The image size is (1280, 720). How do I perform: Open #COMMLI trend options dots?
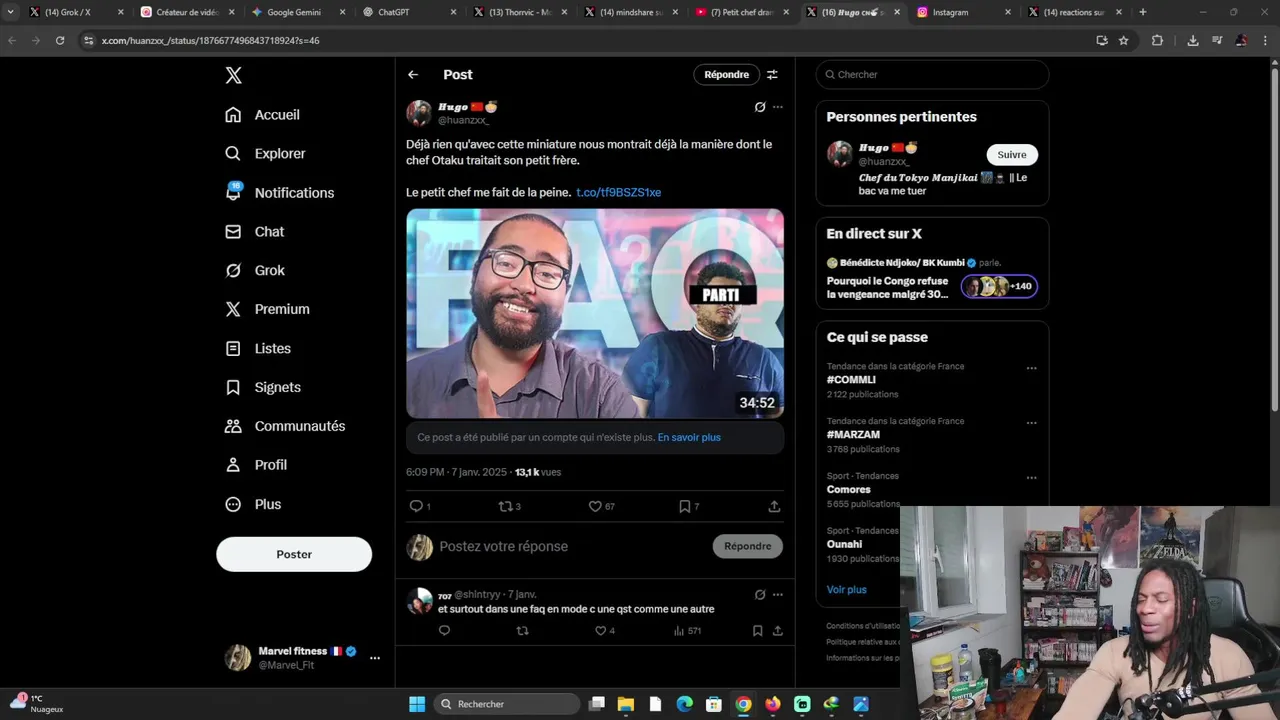click(1031, 368)
